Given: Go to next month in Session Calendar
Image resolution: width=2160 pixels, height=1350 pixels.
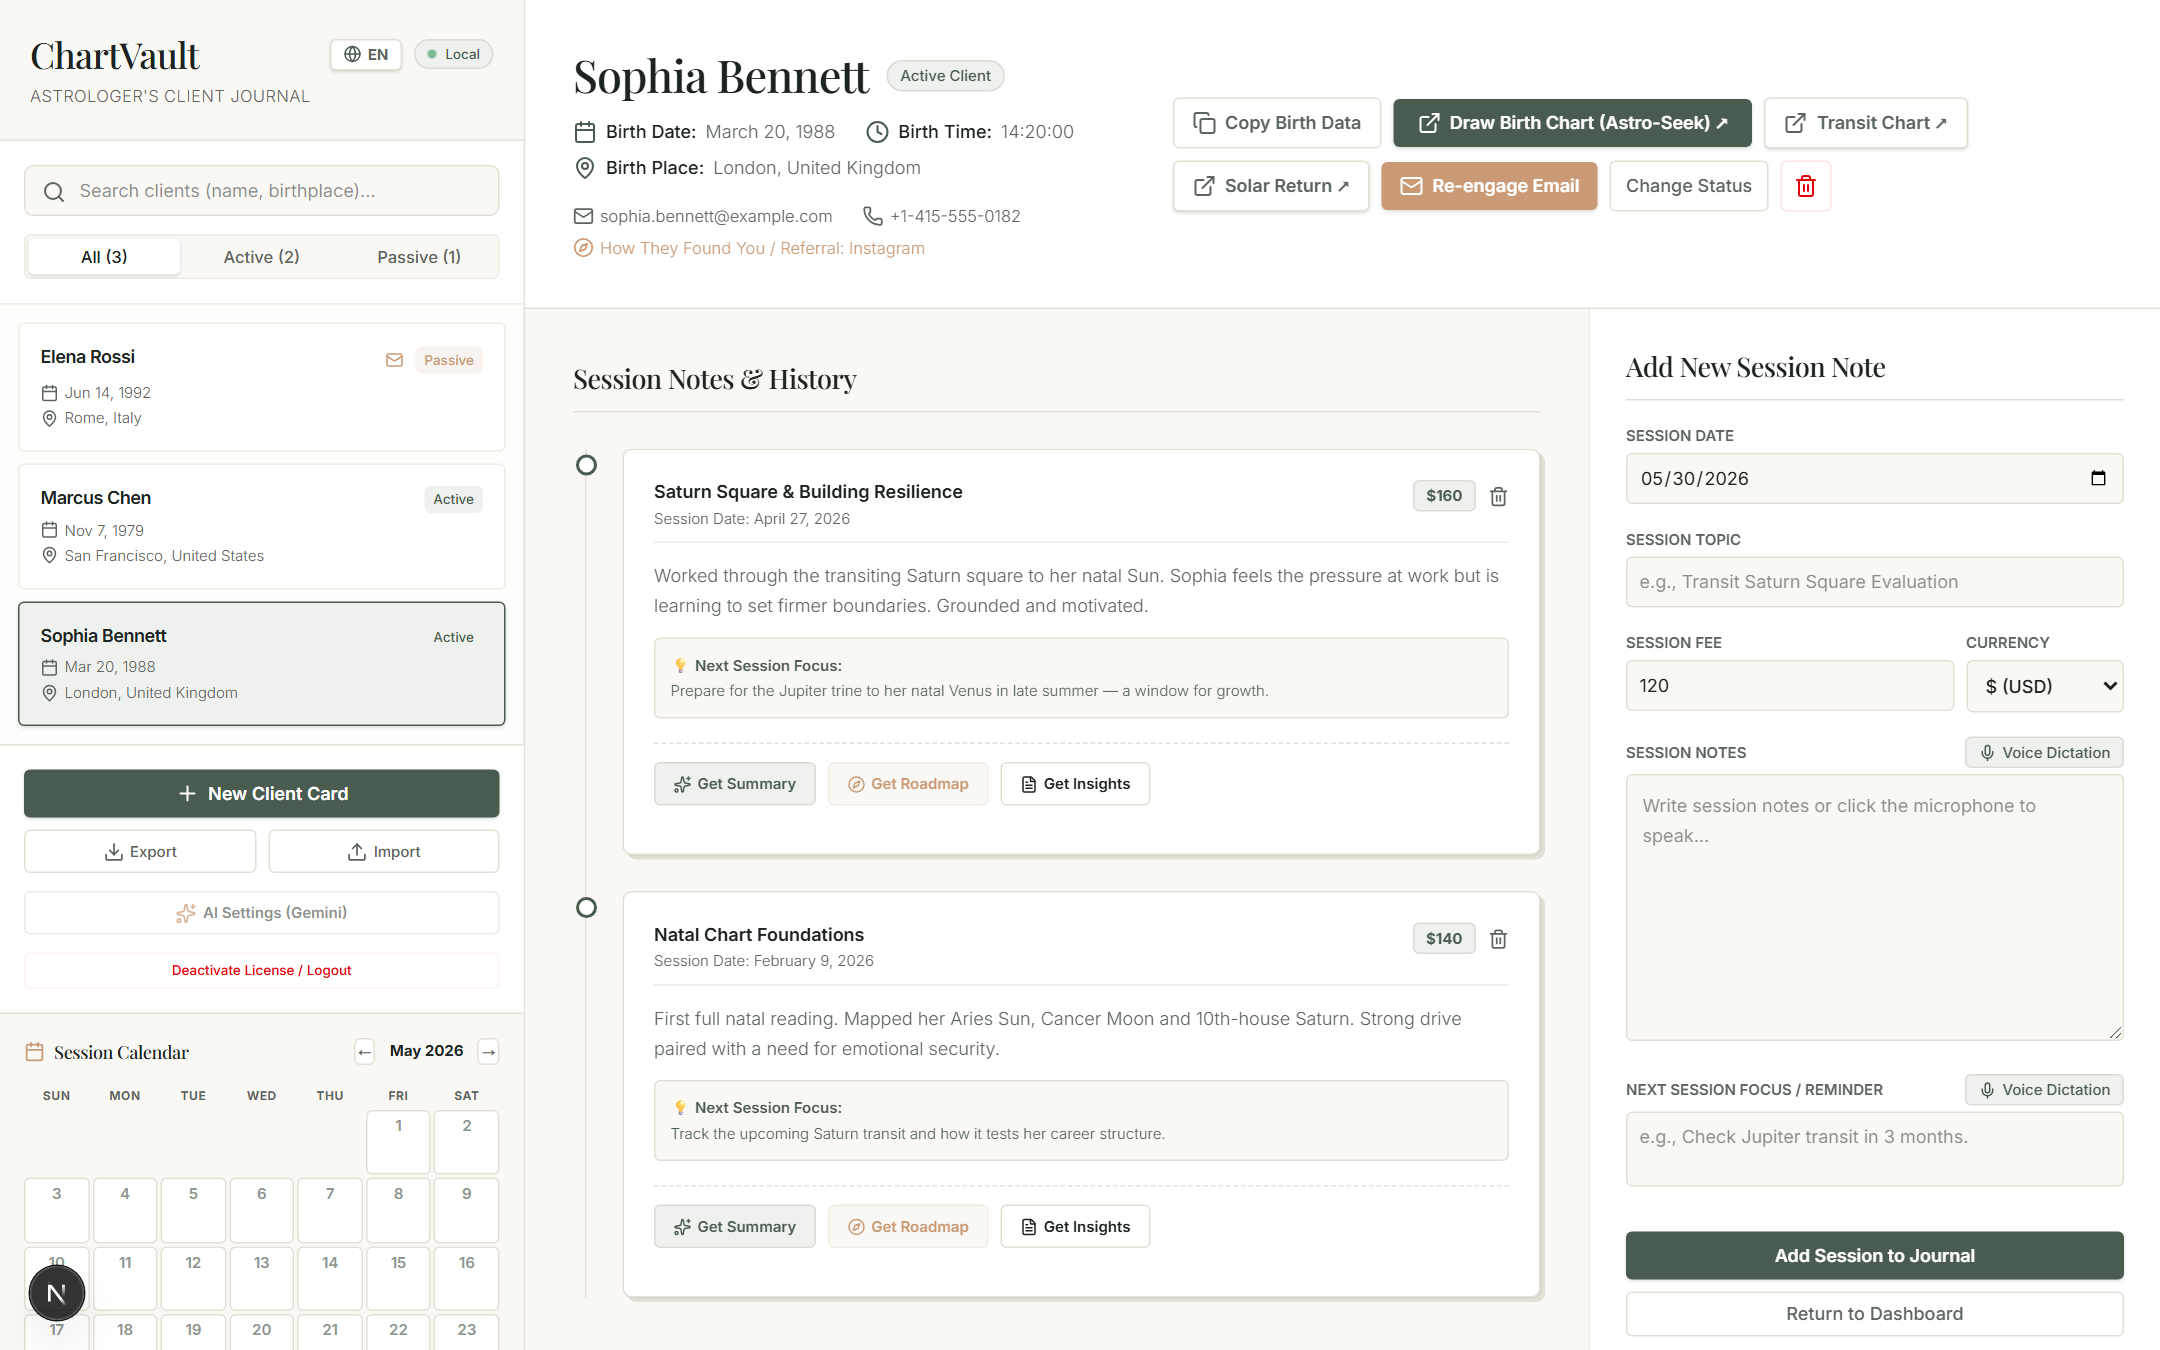Looking at the screenshot, I should pos(488,1051).
